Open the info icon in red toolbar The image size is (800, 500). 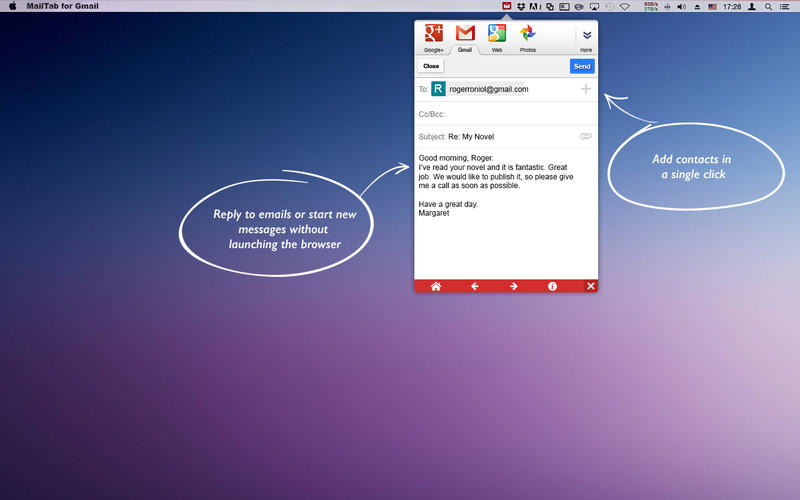[x=552, y=286]
